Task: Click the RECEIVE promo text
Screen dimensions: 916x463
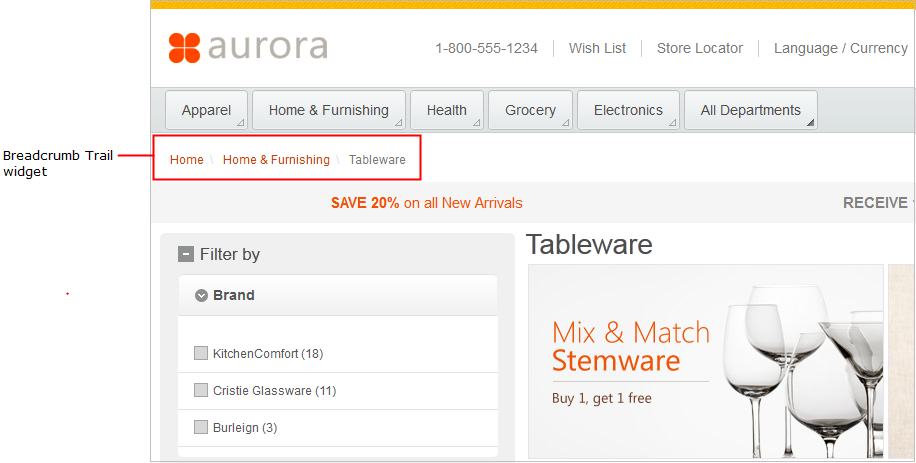Action: click(878, 203)
